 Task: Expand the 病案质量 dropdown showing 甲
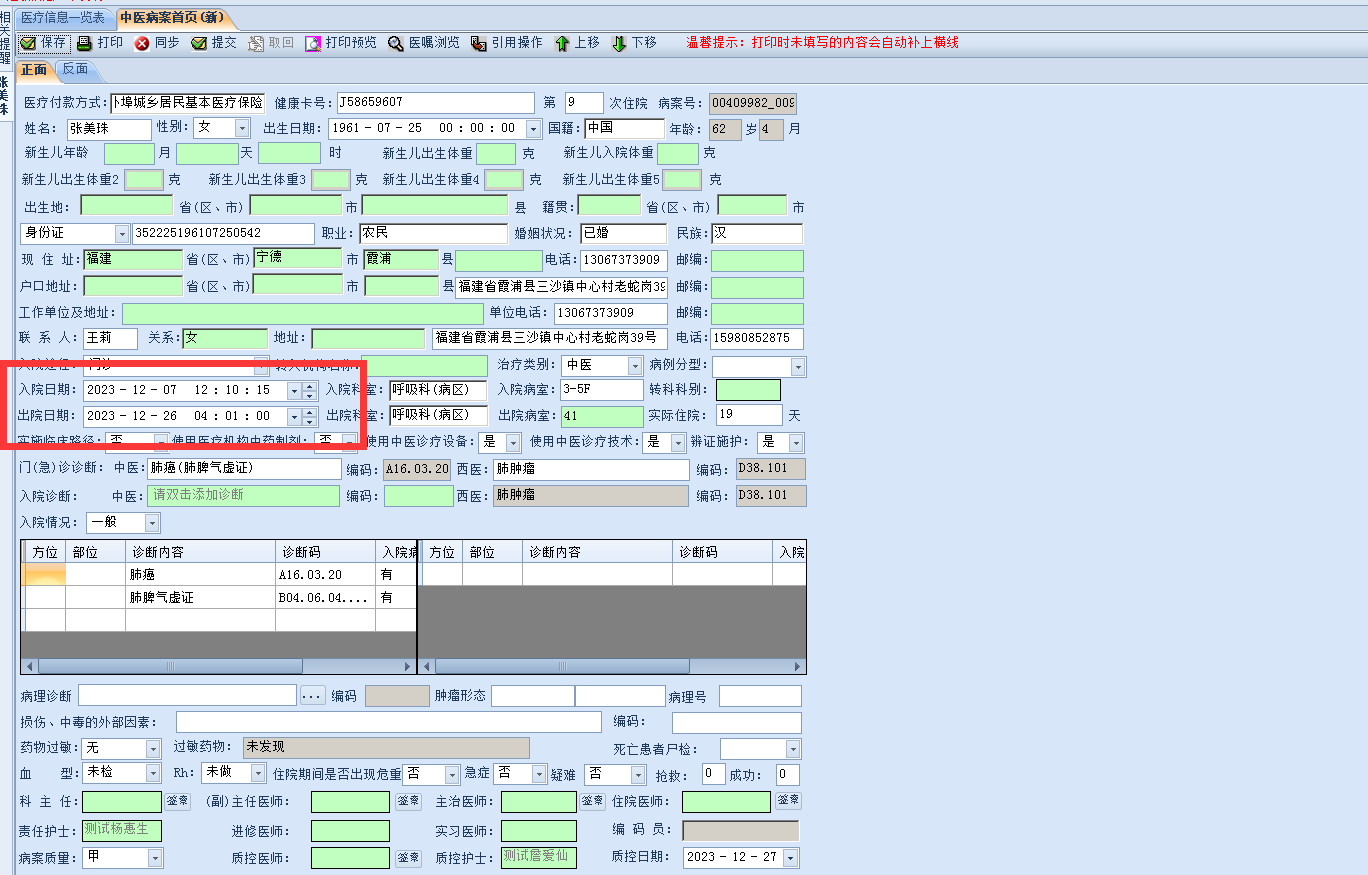click(x=154, y=857)
